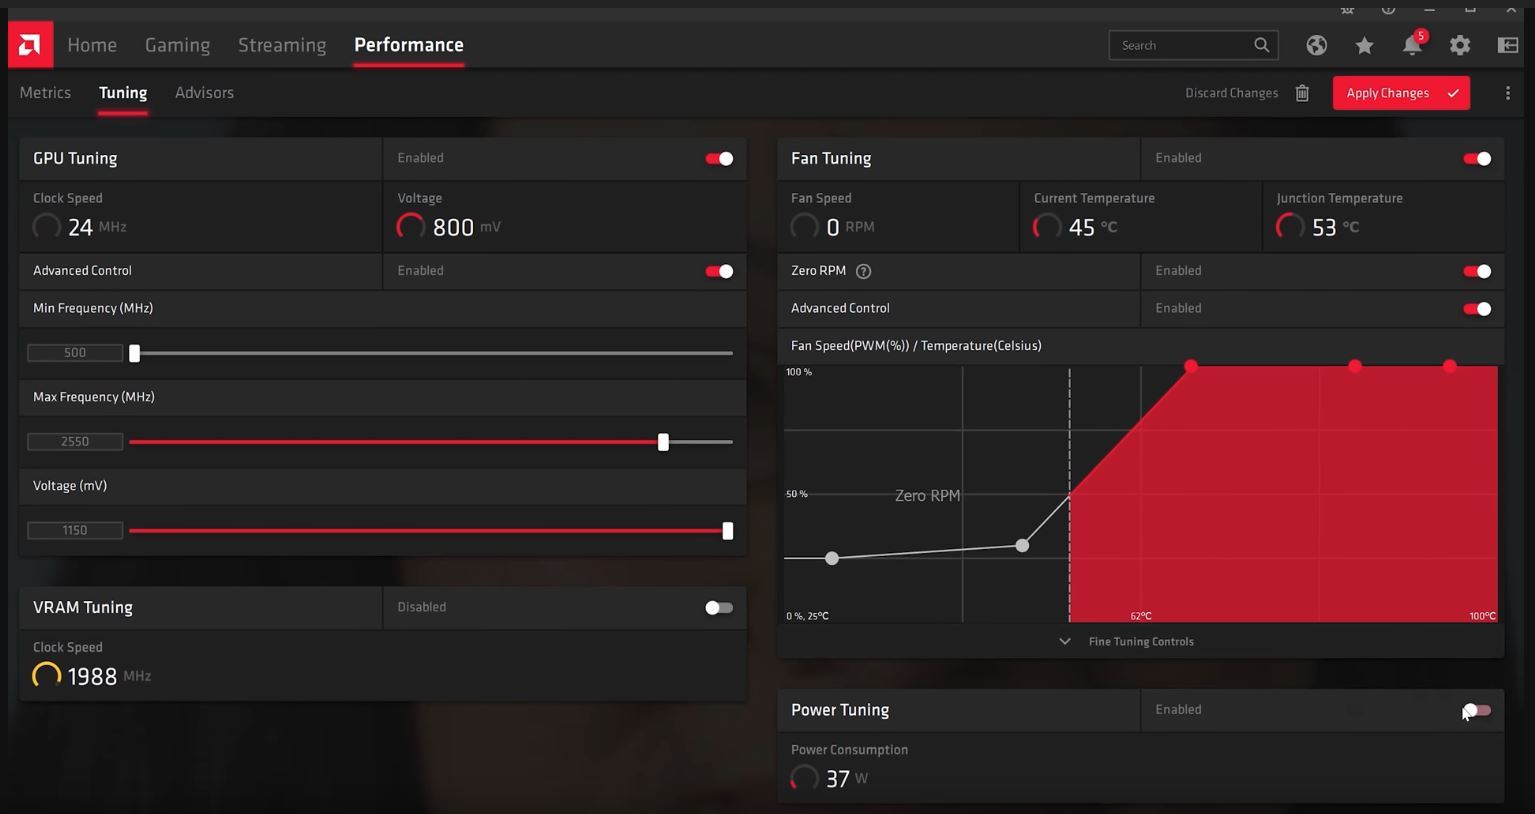Viewport: 1535px width, 814px height.
Task: Disable the Fan Tuning toggle
Action: [1477, 159]
